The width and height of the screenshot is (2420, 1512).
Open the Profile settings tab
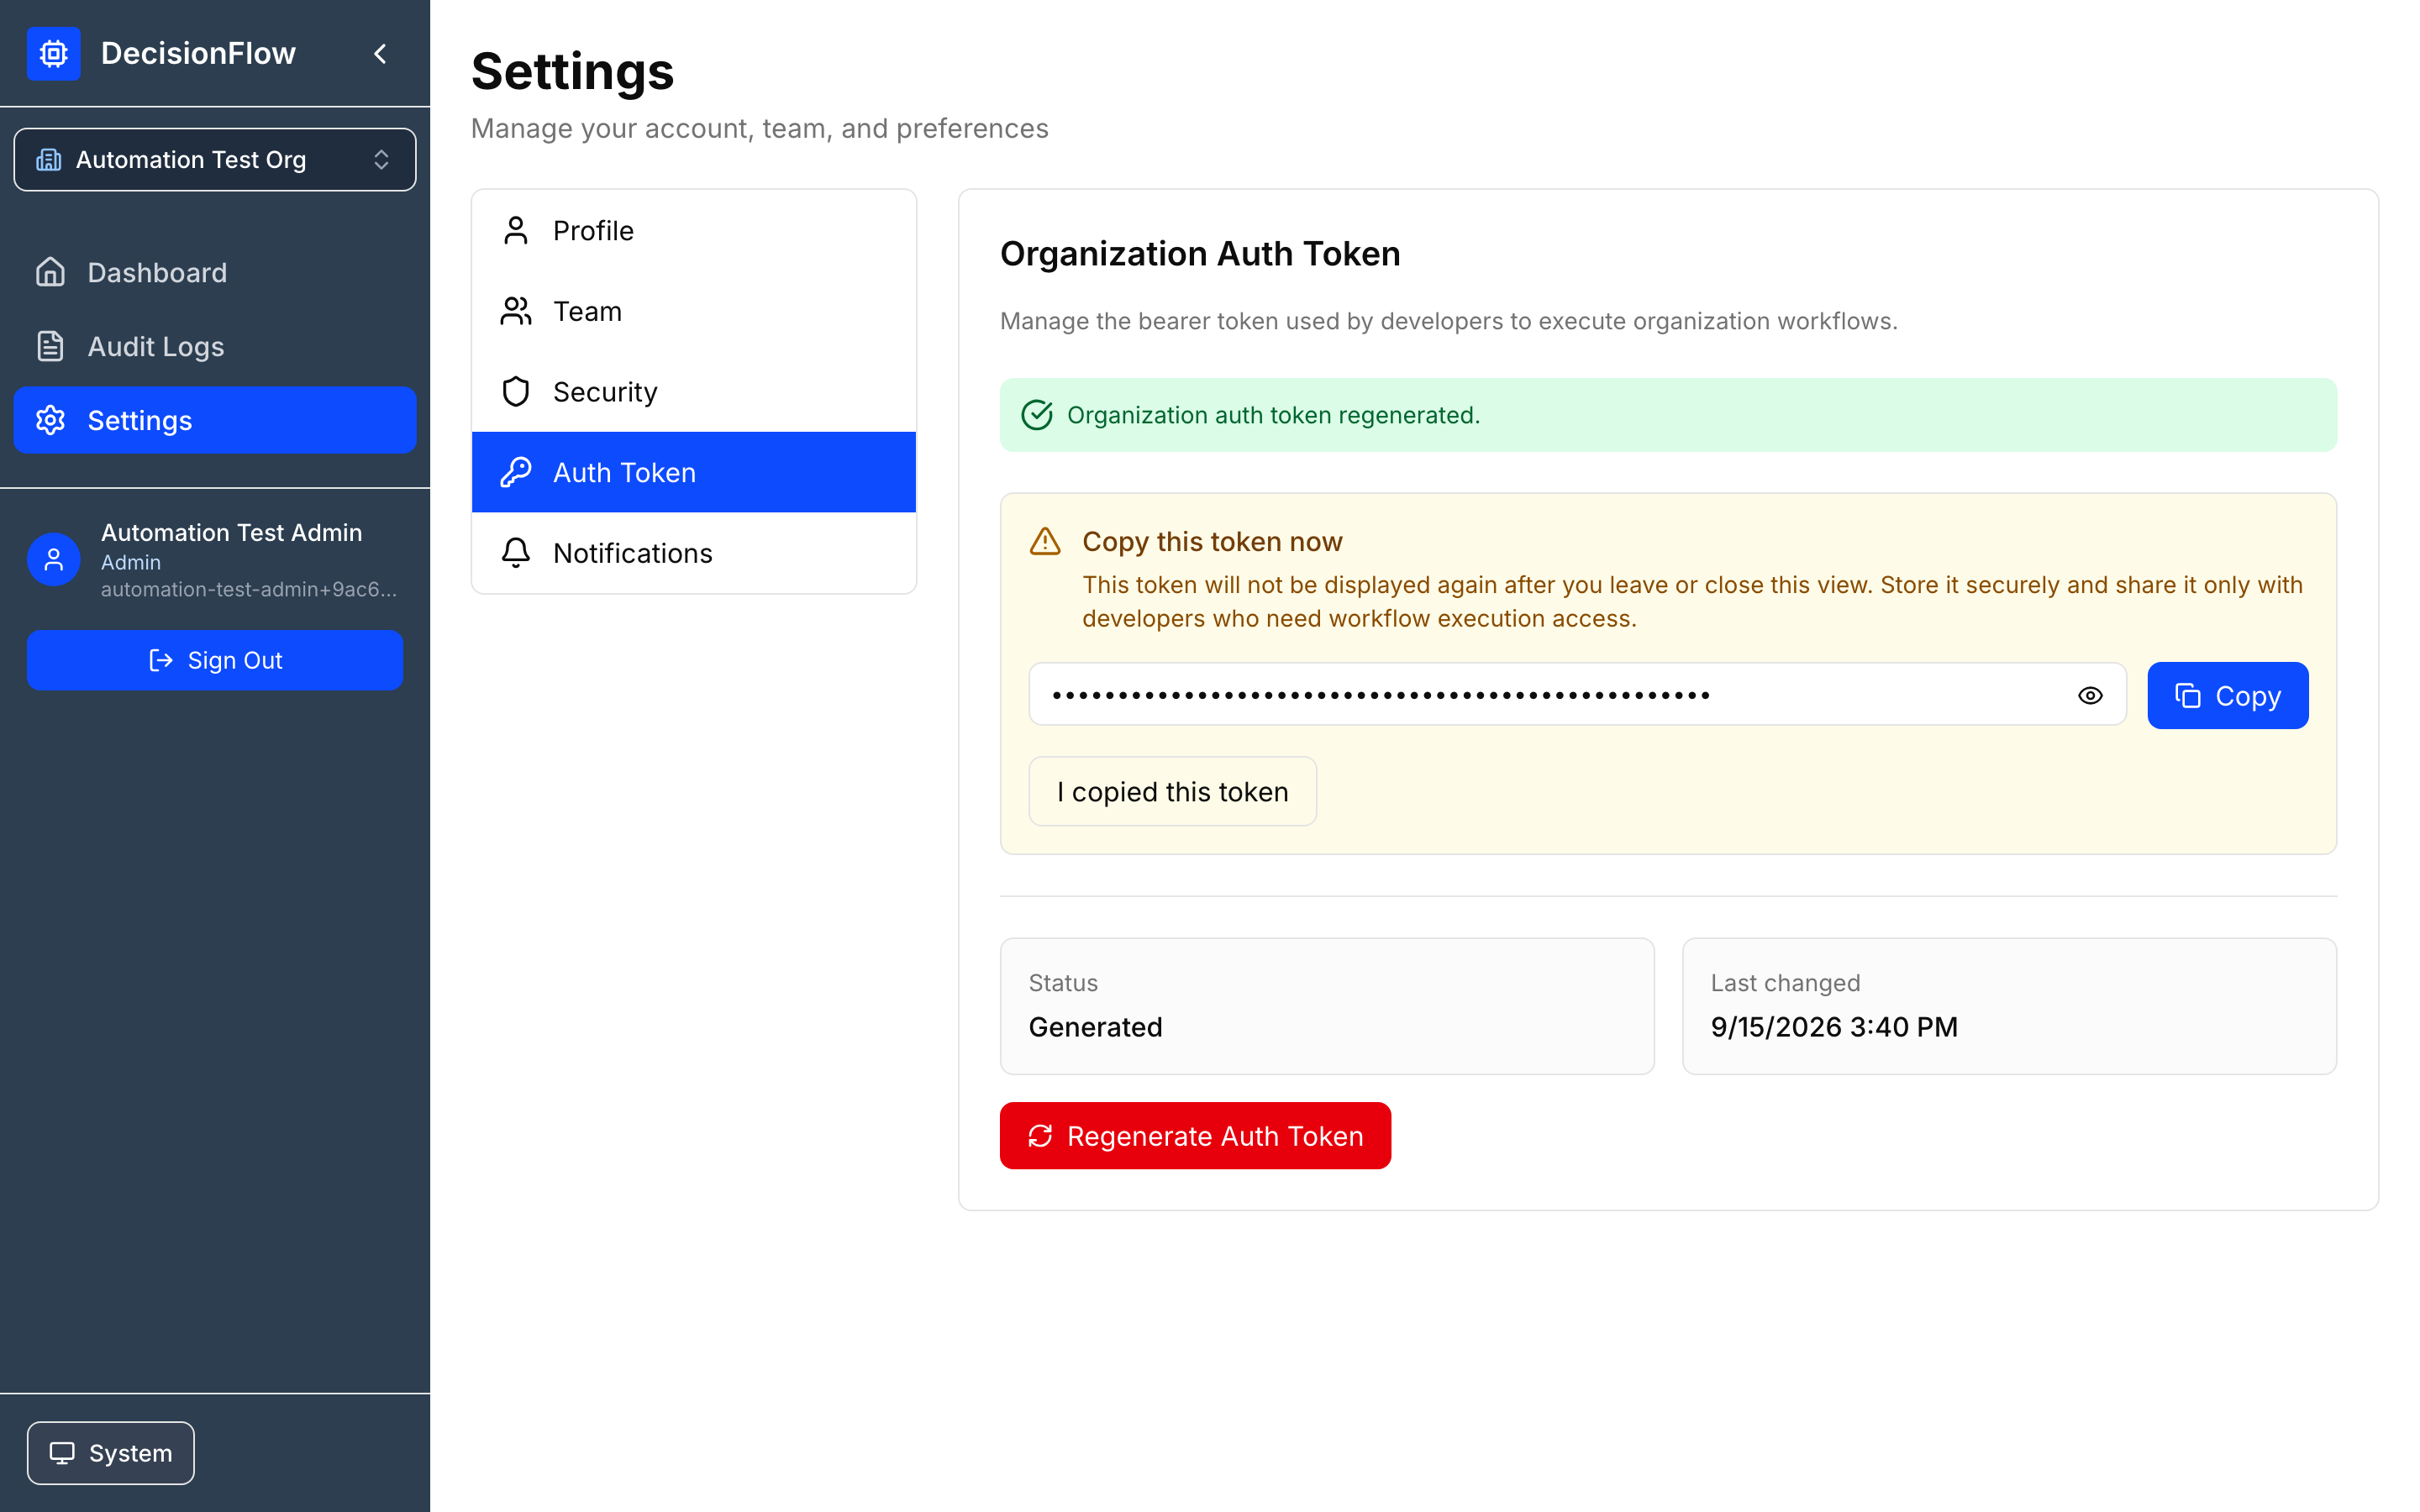pyautogui.click(x=694, y=230)
